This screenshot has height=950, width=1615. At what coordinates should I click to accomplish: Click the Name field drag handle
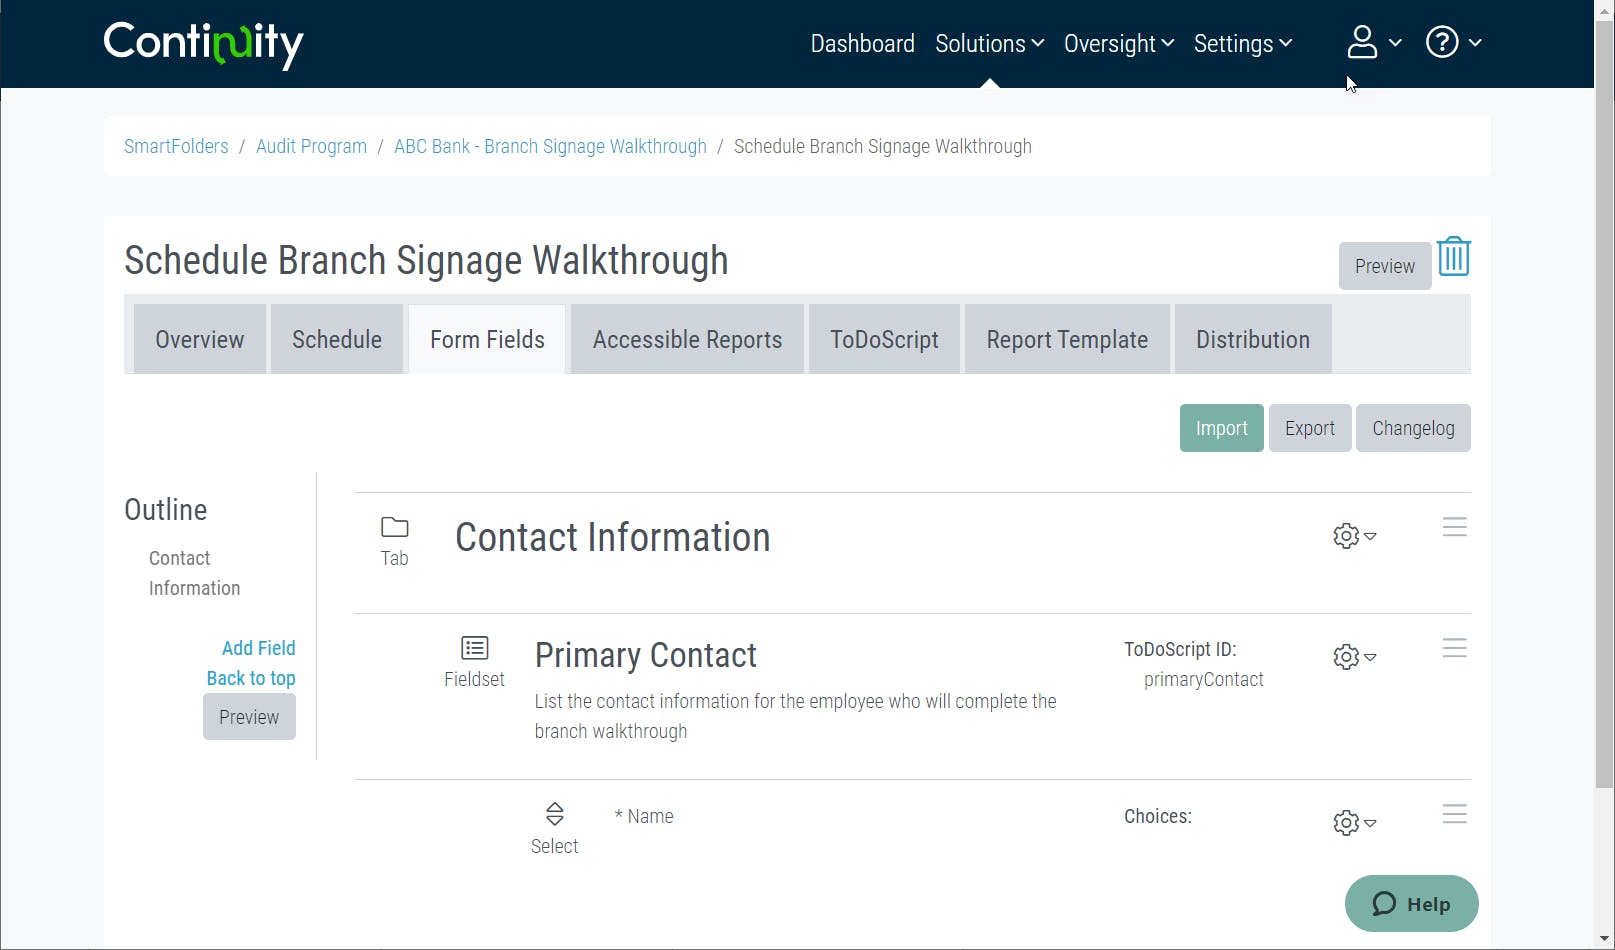tap(1454, 814)
